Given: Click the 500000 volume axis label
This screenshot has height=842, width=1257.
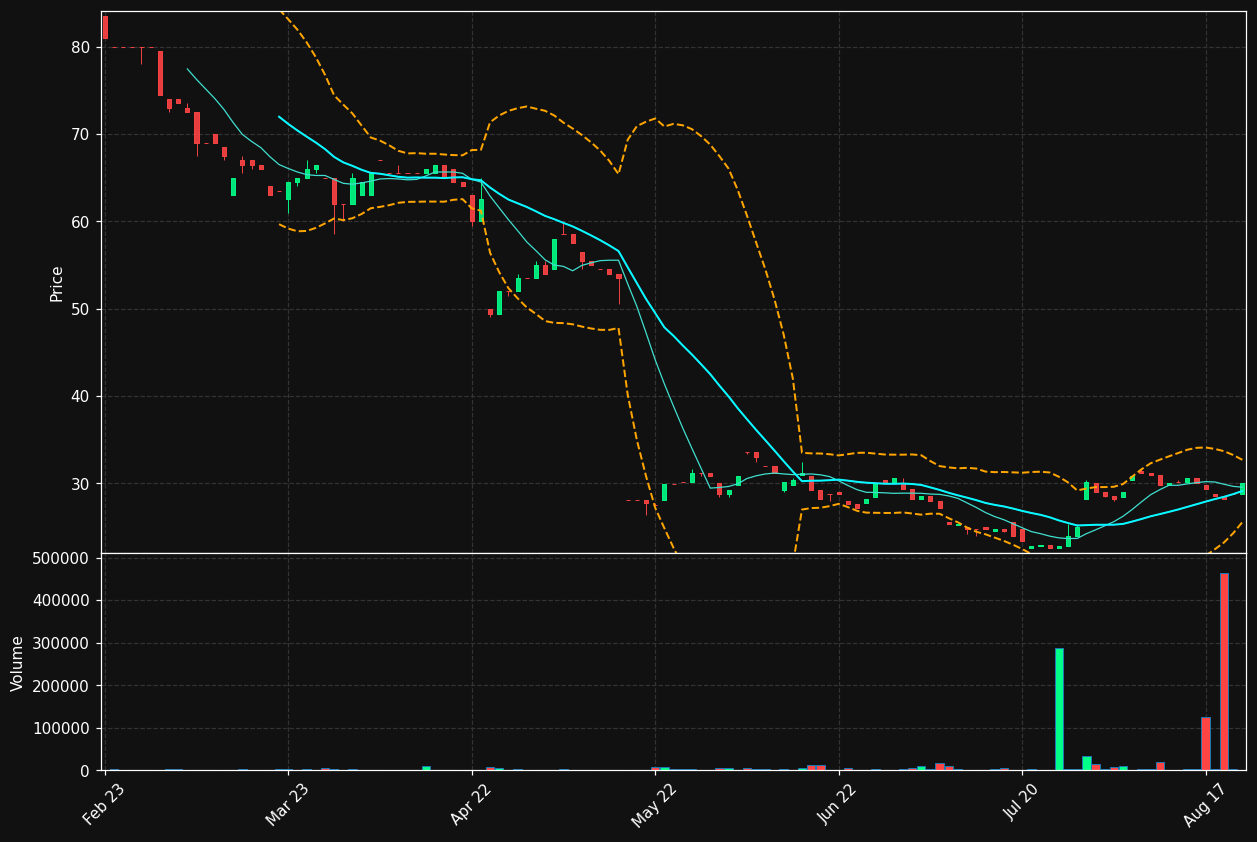Looking at the screenshot, I should [61, 558].
